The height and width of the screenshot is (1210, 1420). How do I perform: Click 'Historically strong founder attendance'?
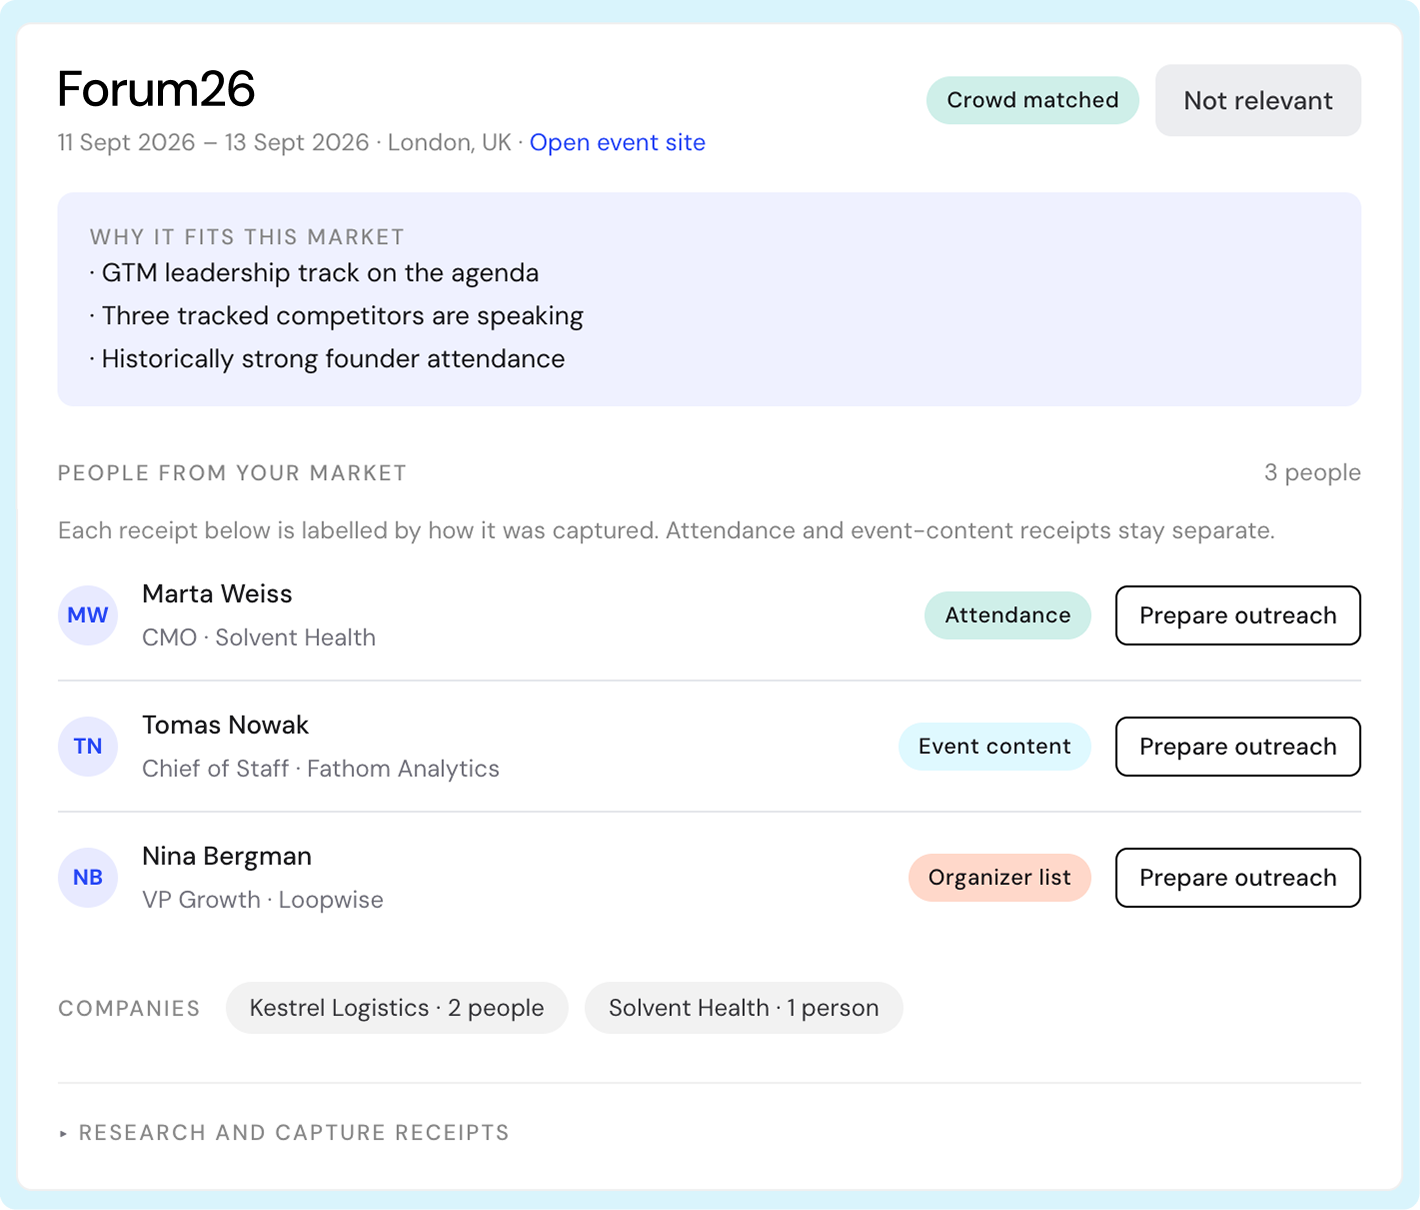click(x=333, y=359)
